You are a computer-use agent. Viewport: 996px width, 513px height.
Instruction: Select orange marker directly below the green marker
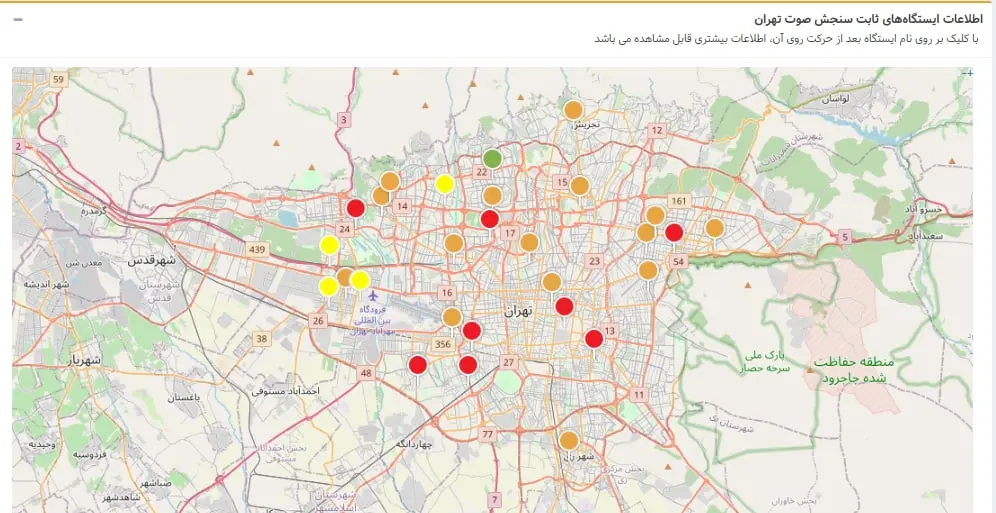[x=492, y=196]
